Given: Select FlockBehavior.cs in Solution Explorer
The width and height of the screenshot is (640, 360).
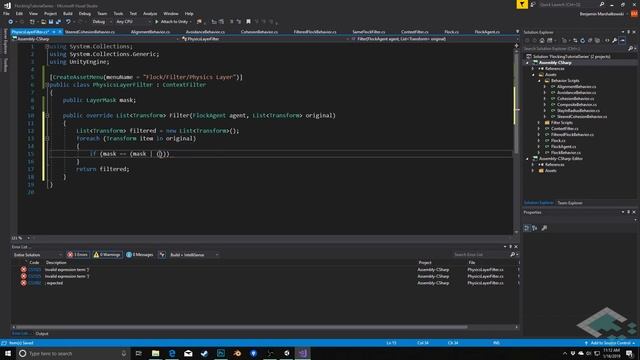Looking at the screenshot, I should 566,153.
